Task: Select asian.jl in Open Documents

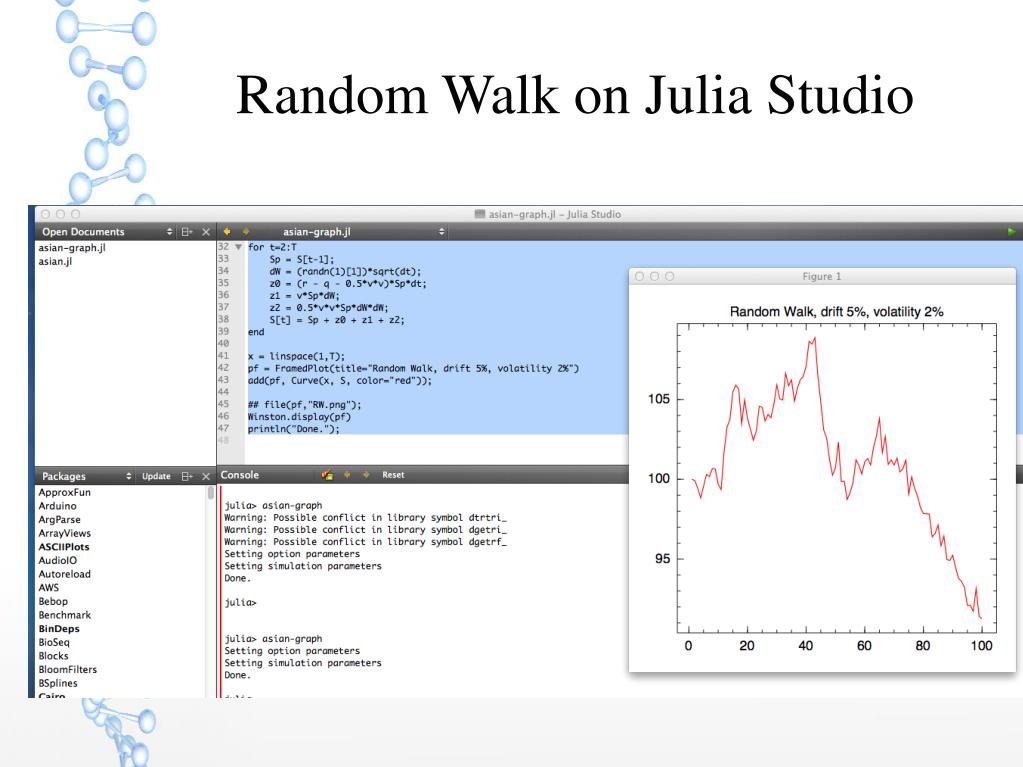Action: [x=55, y=262]
